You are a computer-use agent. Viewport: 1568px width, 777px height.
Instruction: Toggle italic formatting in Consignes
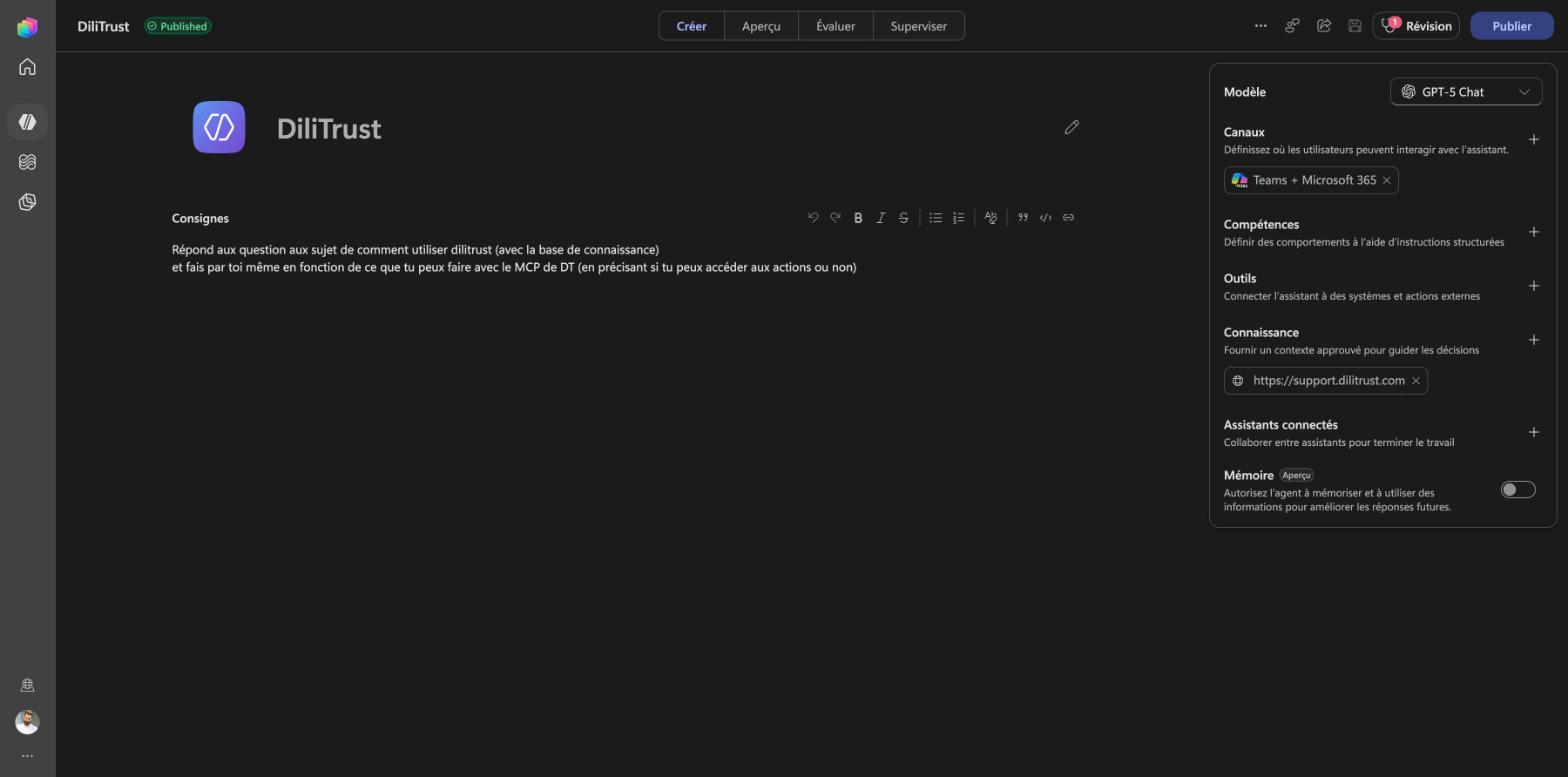(881, 217)
